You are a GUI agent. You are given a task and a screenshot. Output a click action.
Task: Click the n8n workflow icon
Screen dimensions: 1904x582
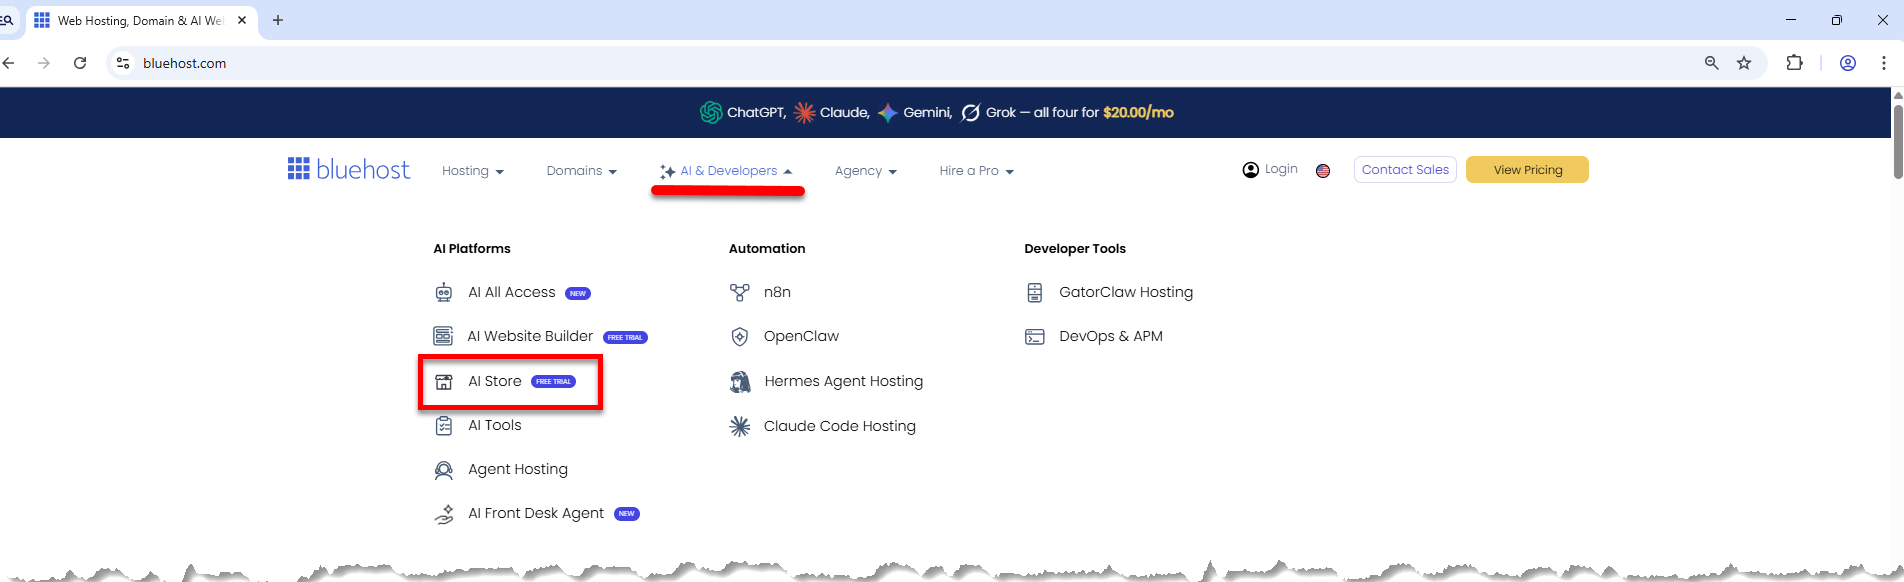740,292
